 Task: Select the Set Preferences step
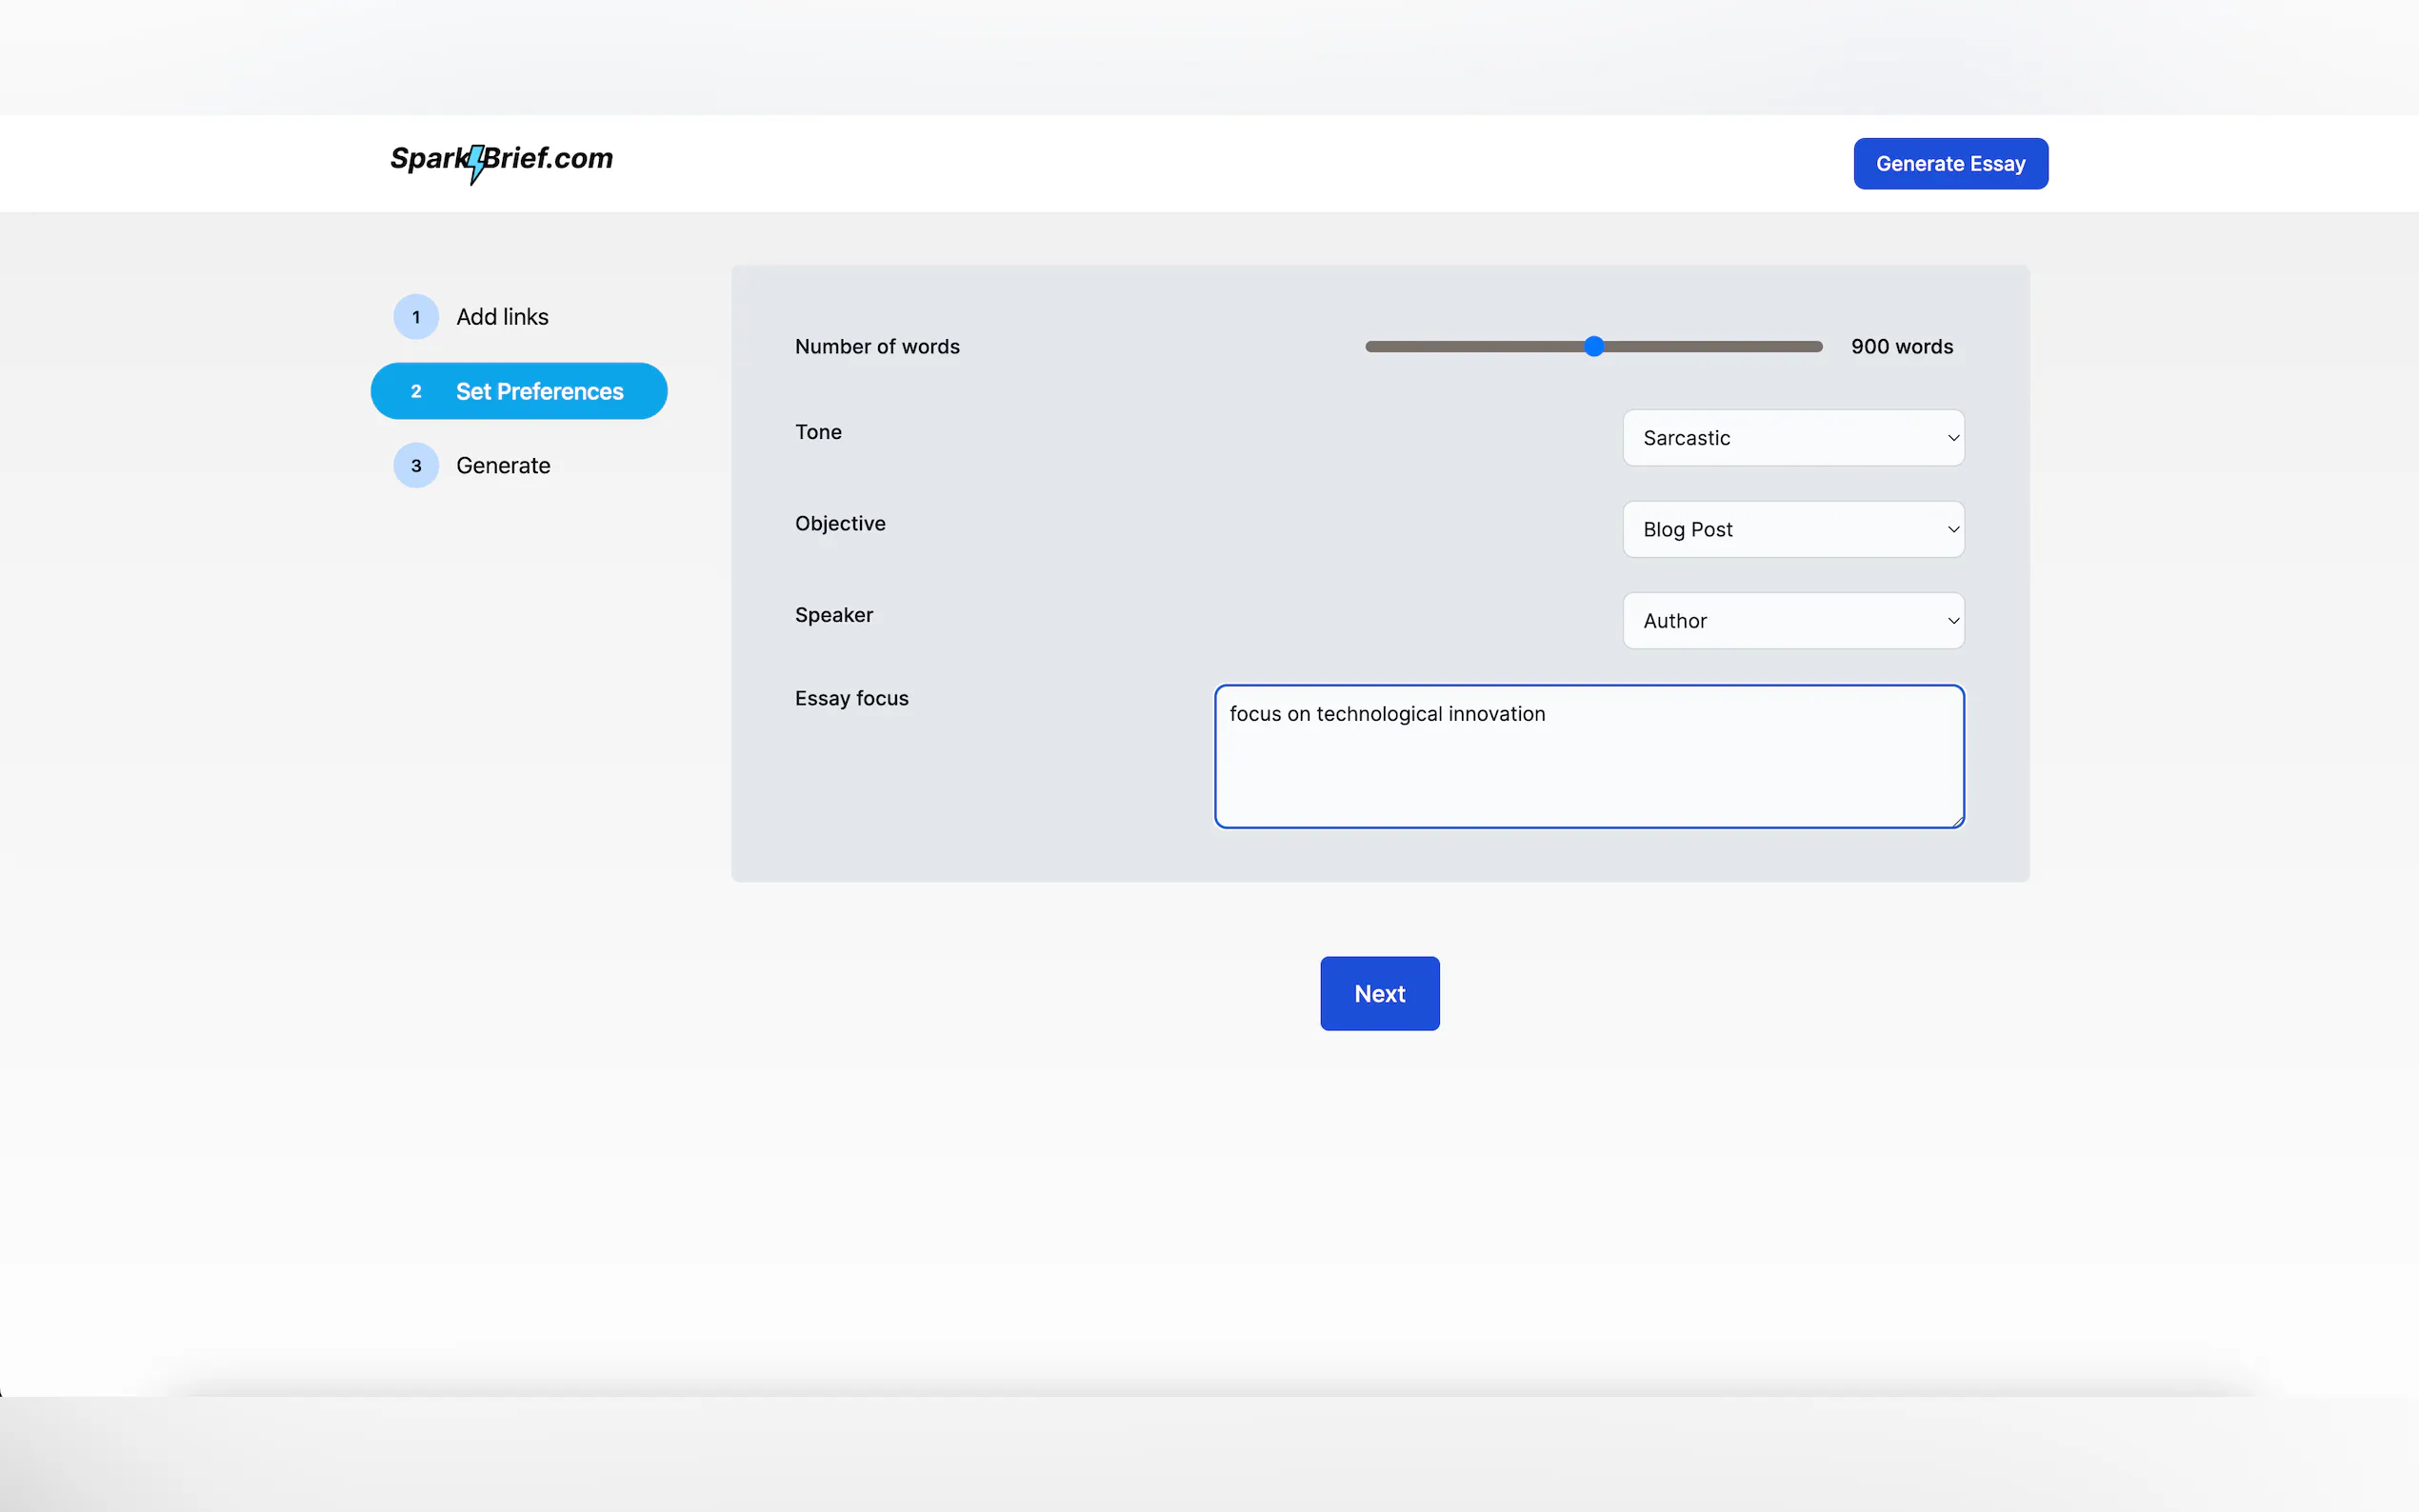click(x=539, y=392)
